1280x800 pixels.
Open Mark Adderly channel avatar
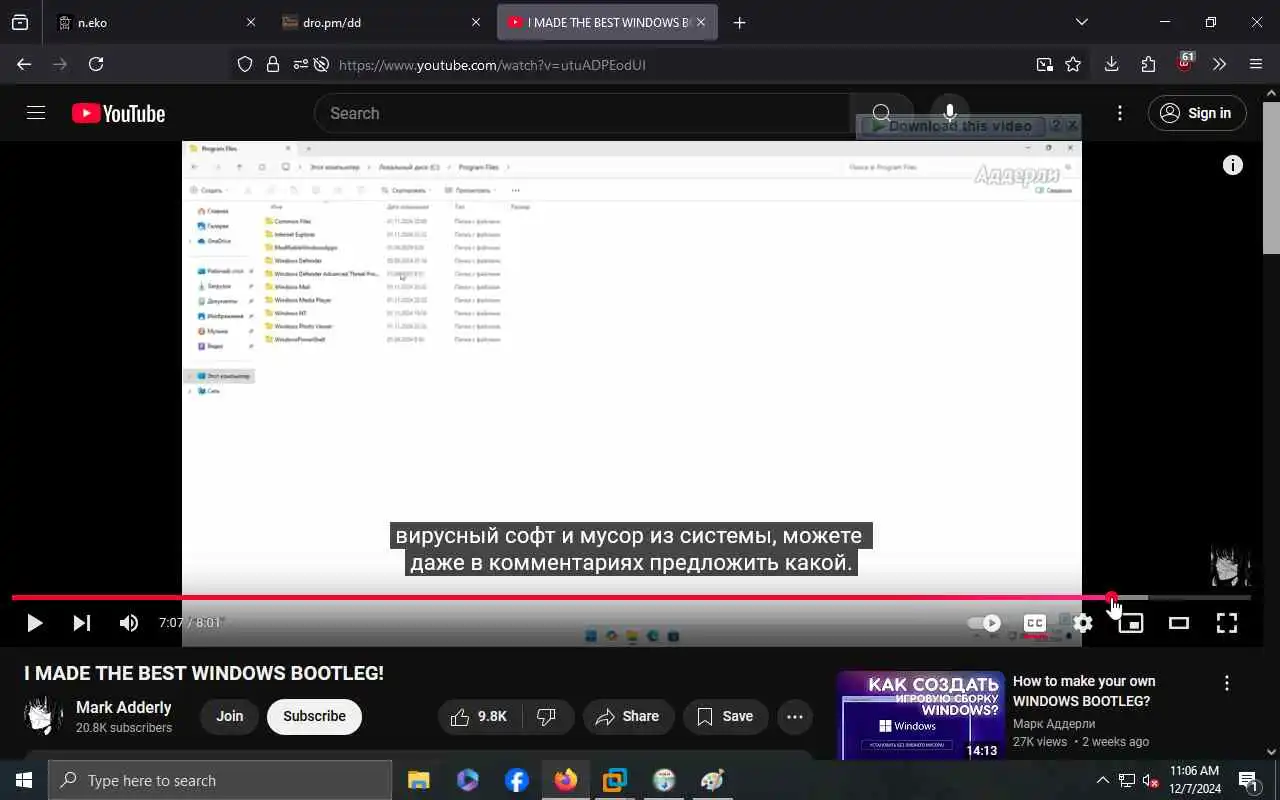tap(44, 716)
